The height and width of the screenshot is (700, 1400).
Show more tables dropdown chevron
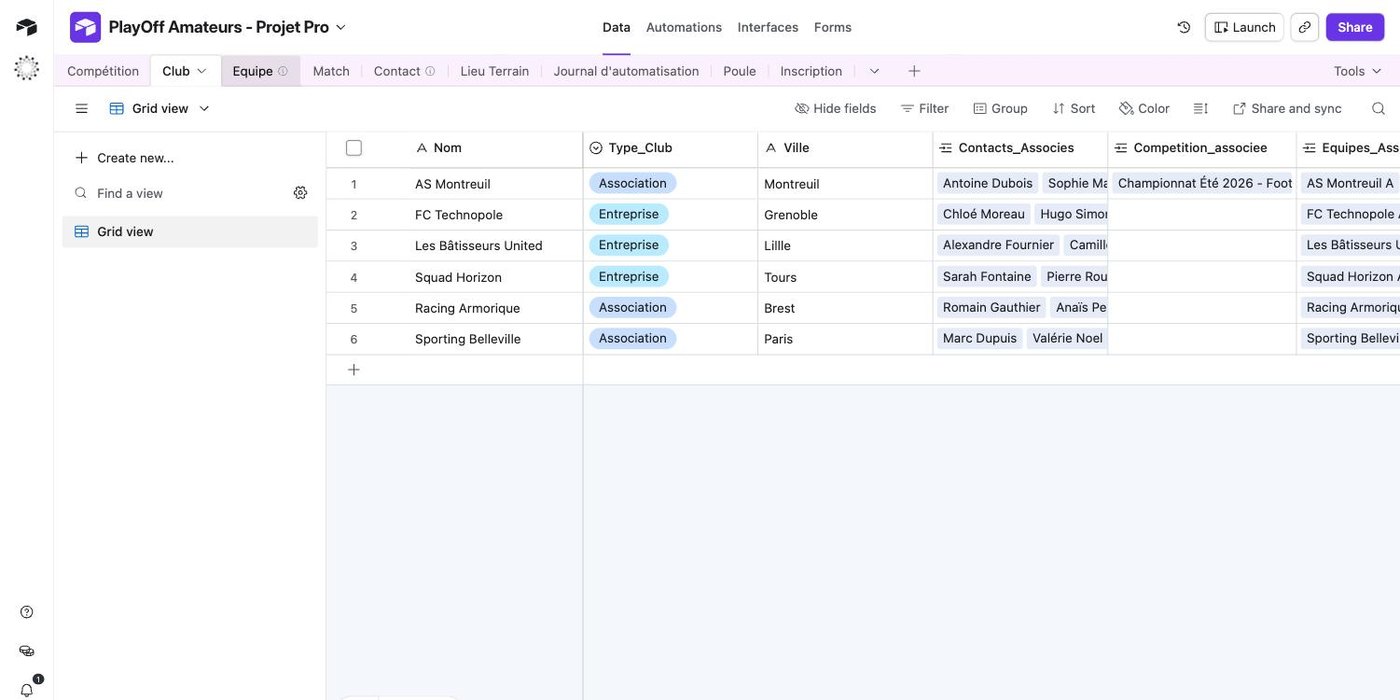pyautogui.click(x=874, y=71)
